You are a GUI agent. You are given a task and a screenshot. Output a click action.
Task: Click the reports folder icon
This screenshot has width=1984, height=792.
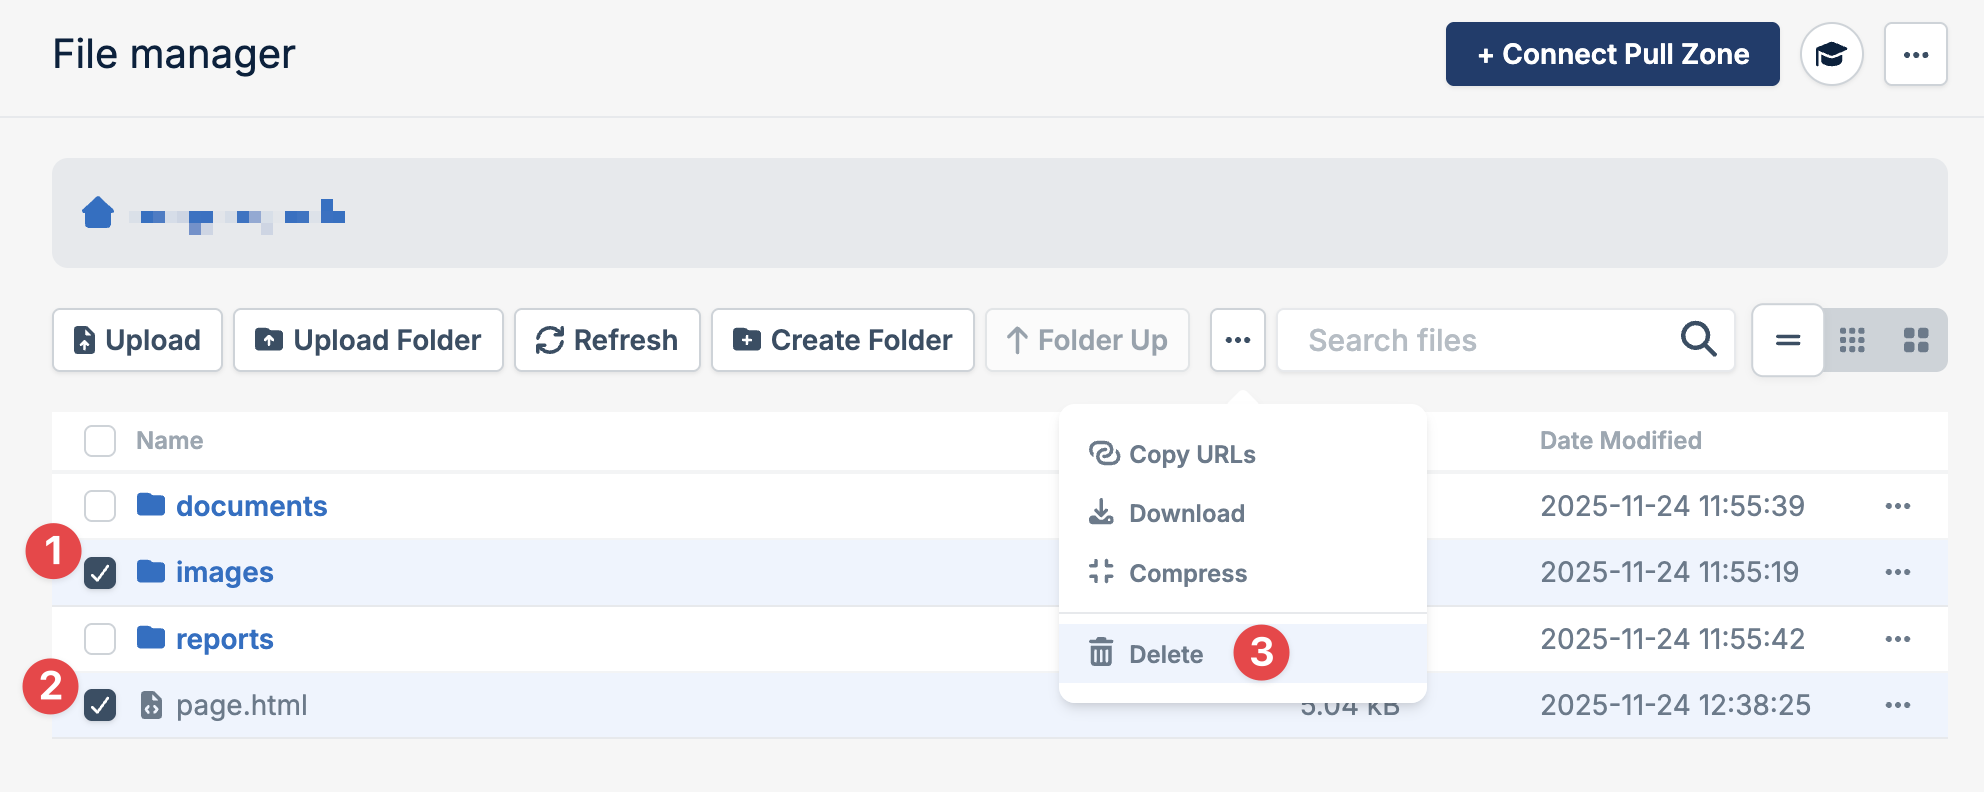151,637
